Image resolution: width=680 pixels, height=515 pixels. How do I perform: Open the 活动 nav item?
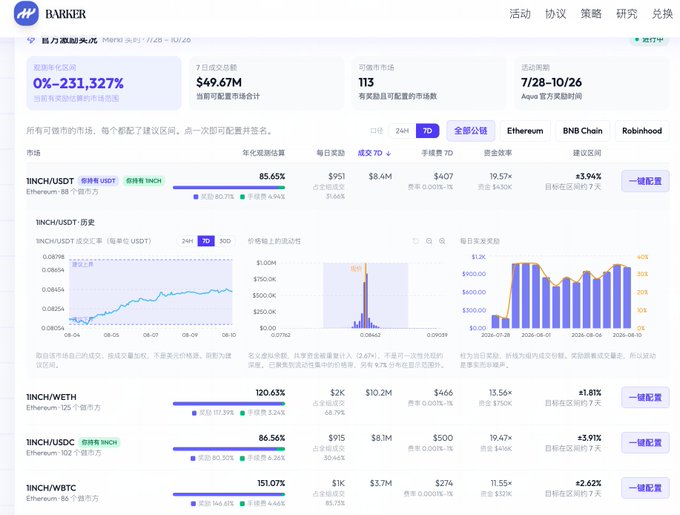pyautogui.click(x=520, y=14)
